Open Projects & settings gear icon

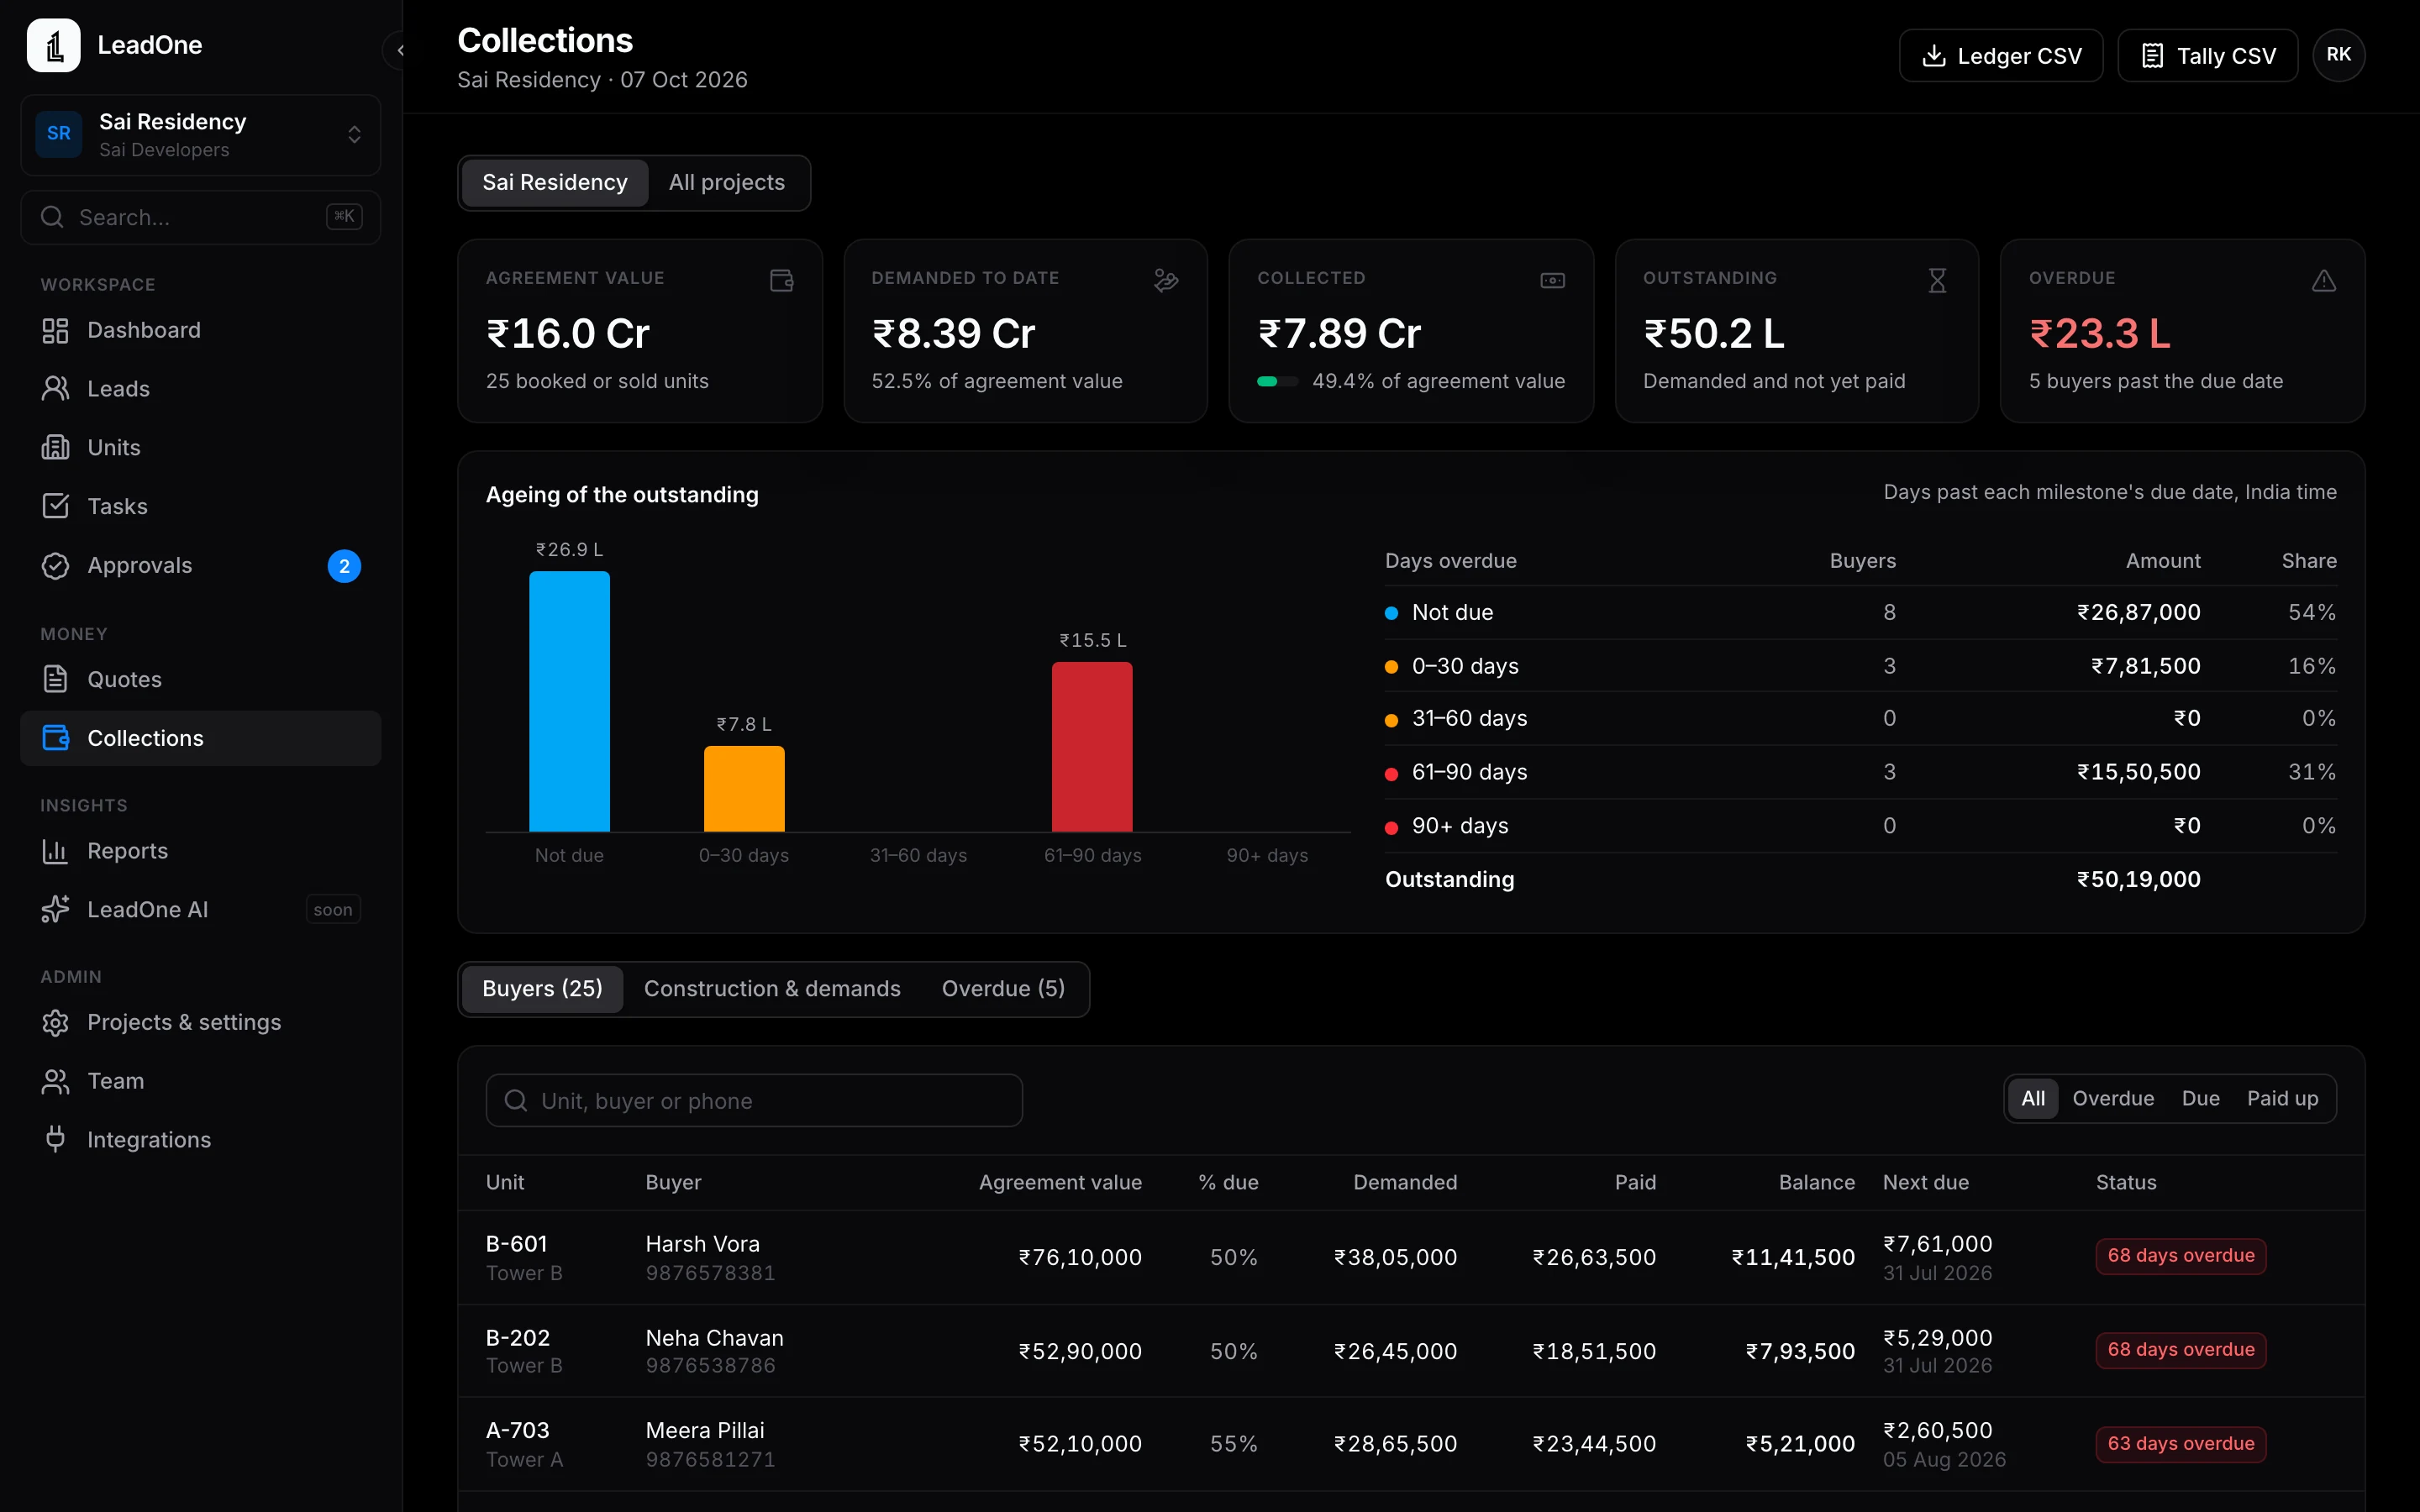pos(55,1022)
